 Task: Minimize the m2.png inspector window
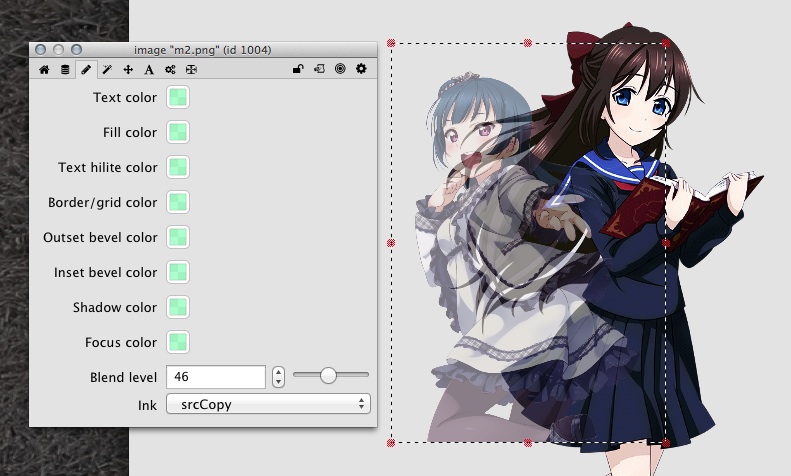pos(59,49)
